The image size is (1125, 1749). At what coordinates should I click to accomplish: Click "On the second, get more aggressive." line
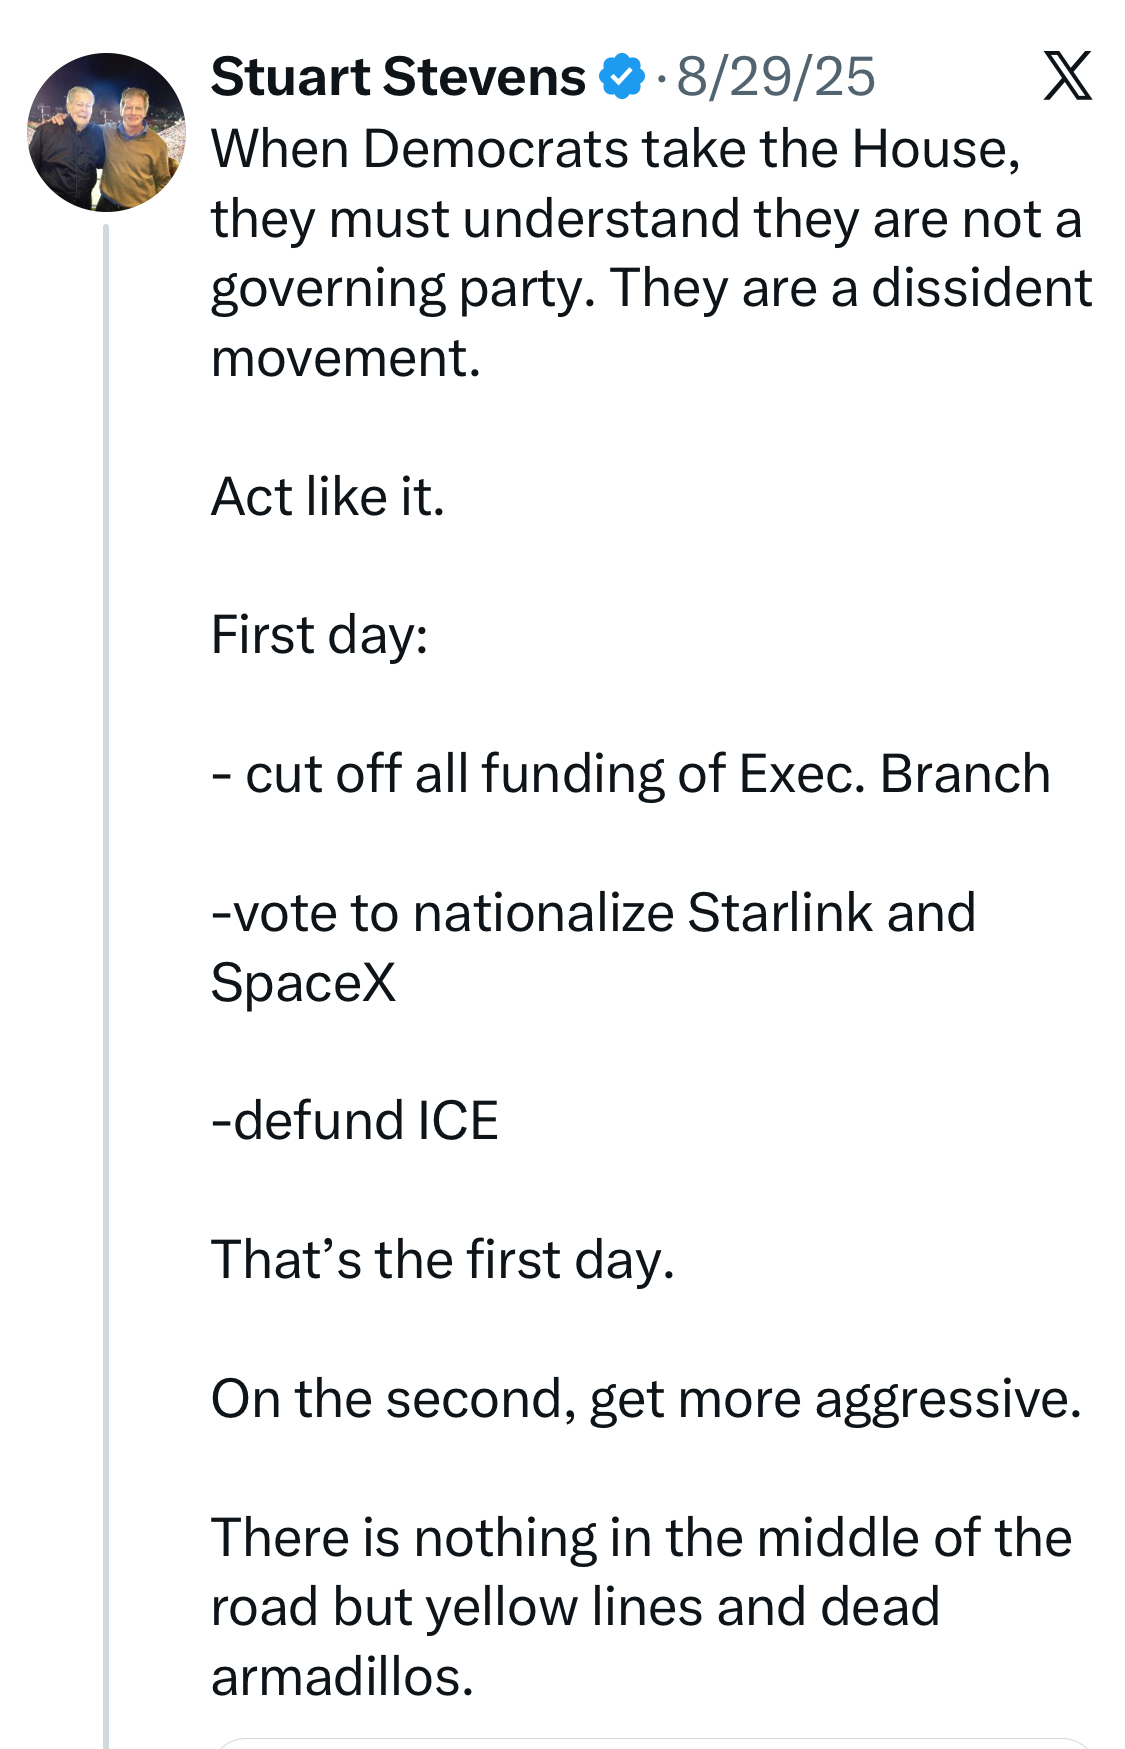(x=646, y=1399)
